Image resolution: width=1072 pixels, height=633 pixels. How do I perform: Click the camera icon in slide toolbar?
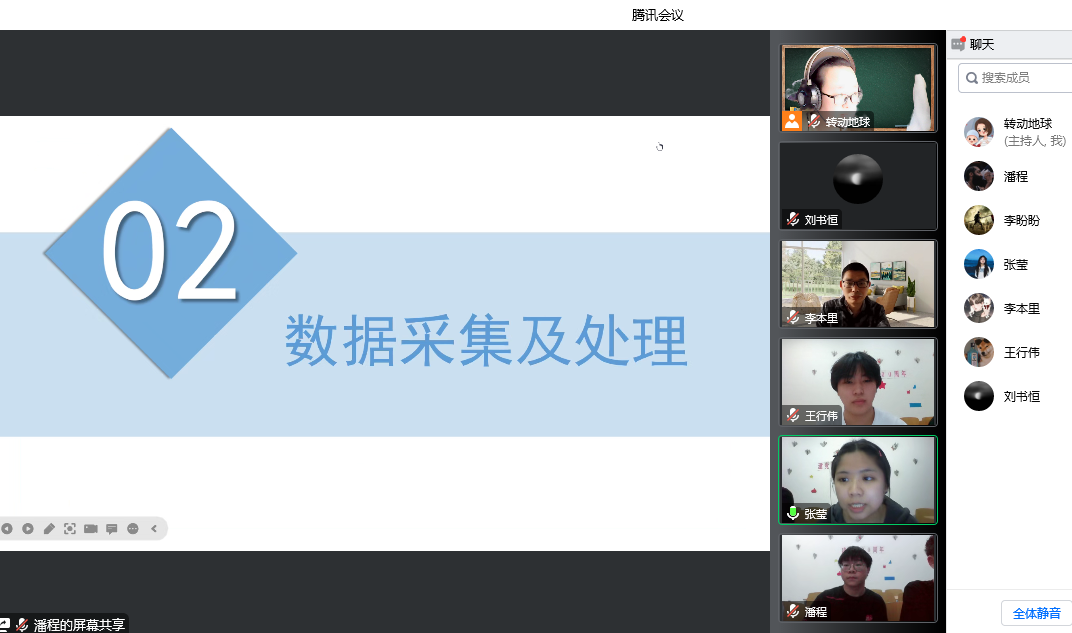tap(91, 528)
